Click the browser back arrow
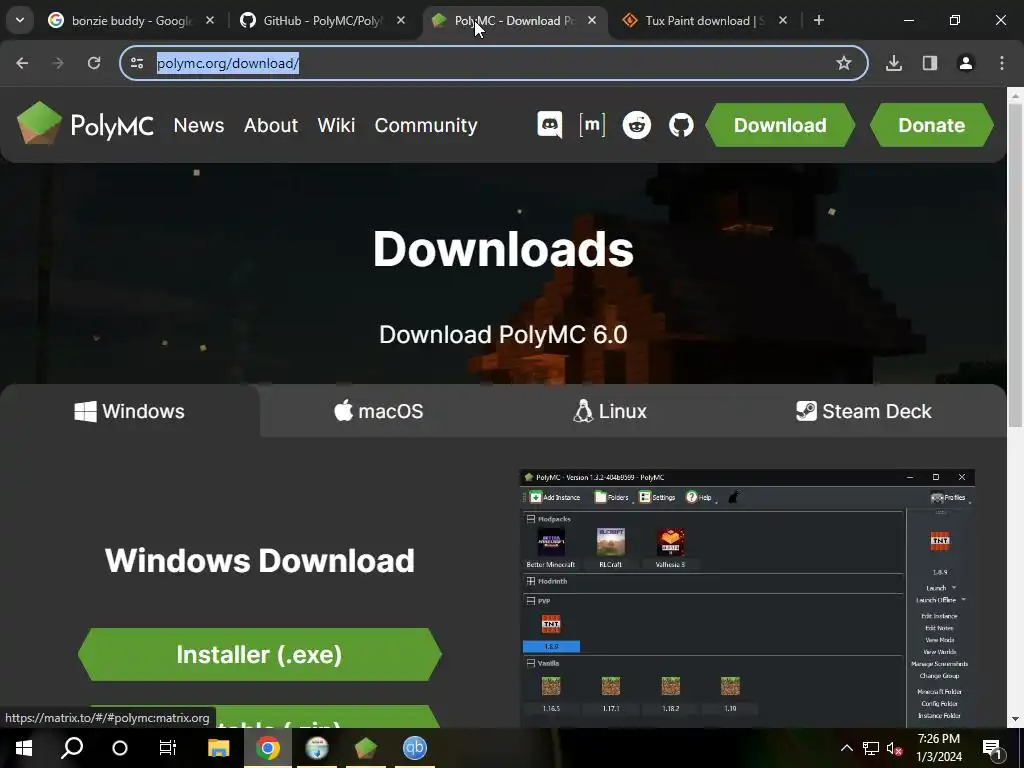The height and width of the screenshot is (768, 1024). point(22,63)
